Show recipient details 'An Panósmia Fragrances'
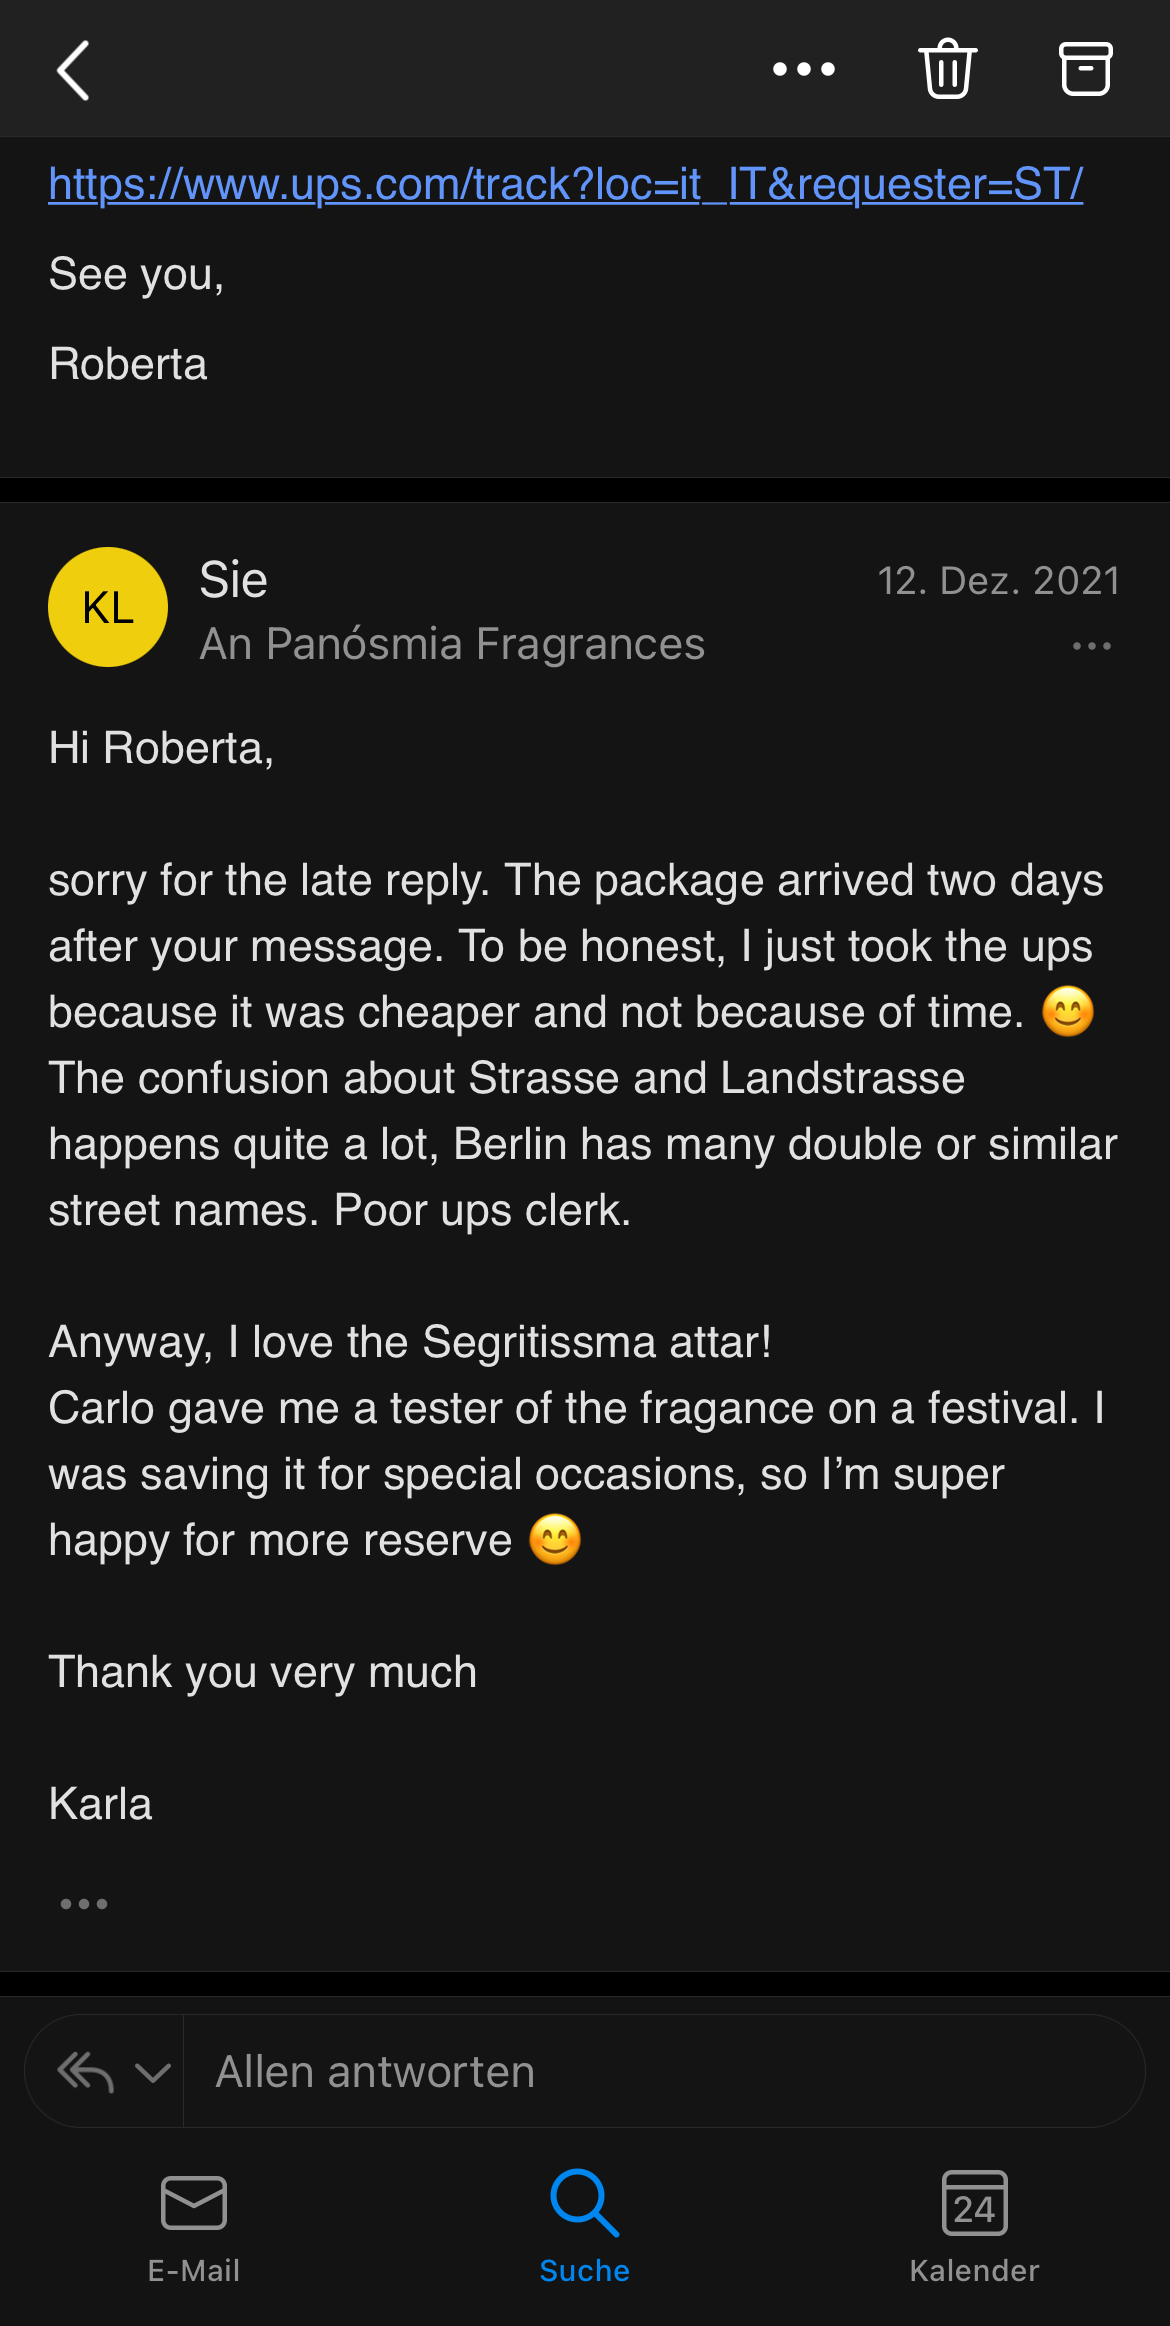 (452, 645)
